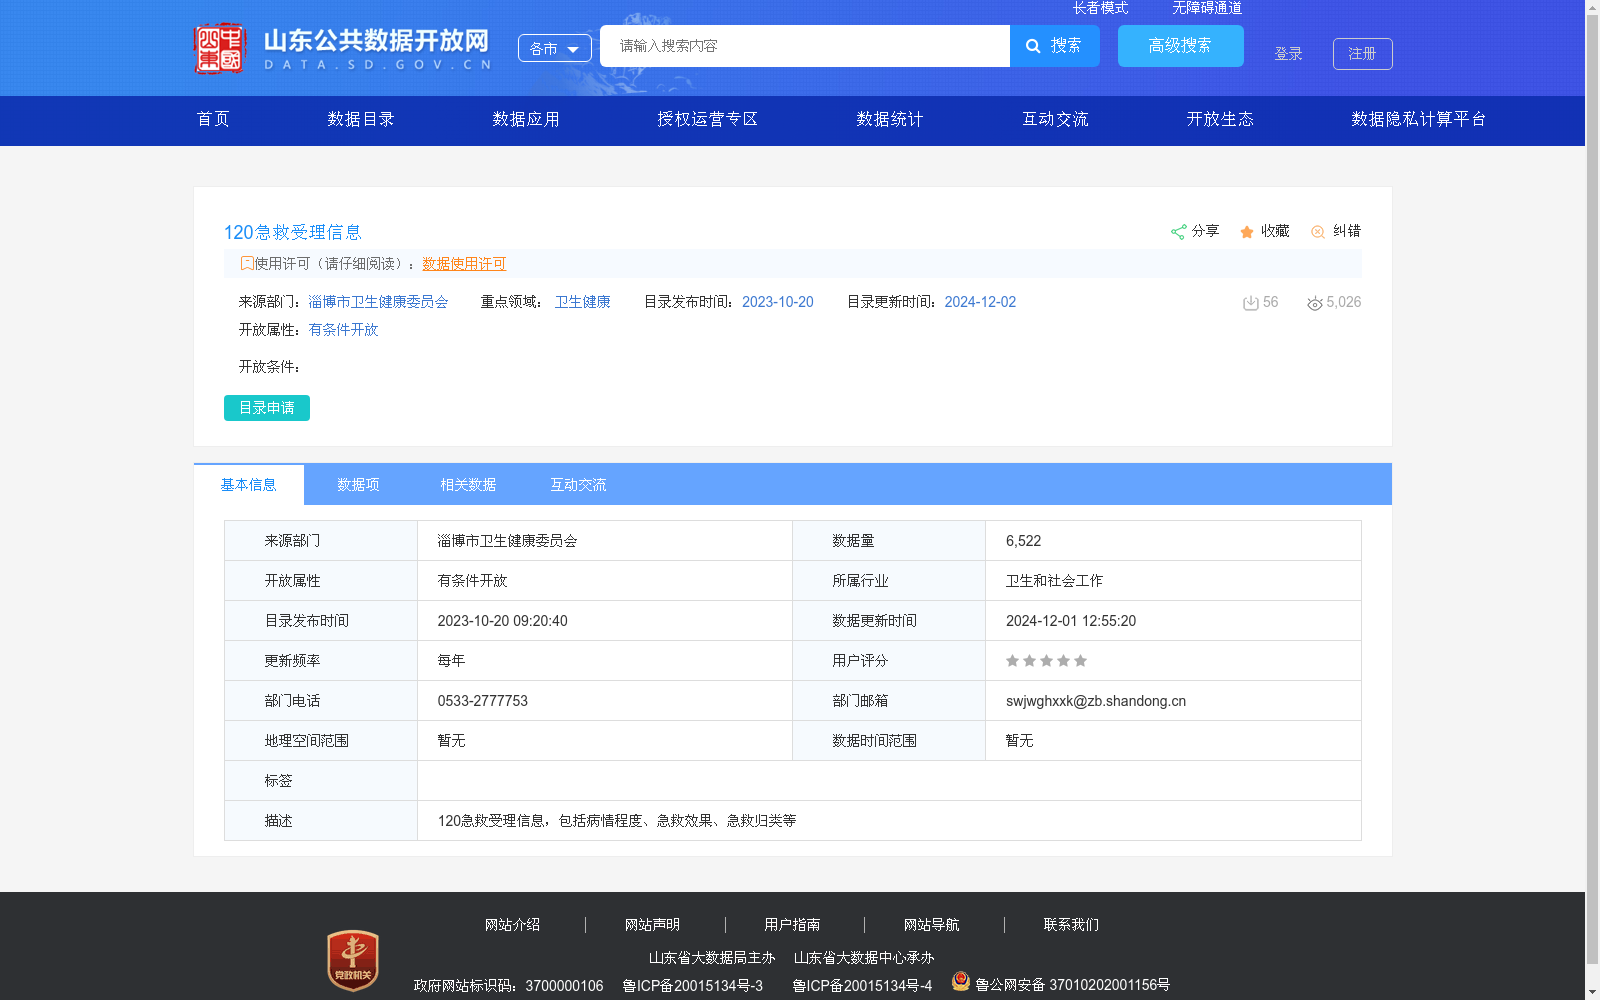This screenshot has width=1600, height=1000.
Task: Click publish date 2023-10-20 near the title
Action: click(x=778, y=302)
